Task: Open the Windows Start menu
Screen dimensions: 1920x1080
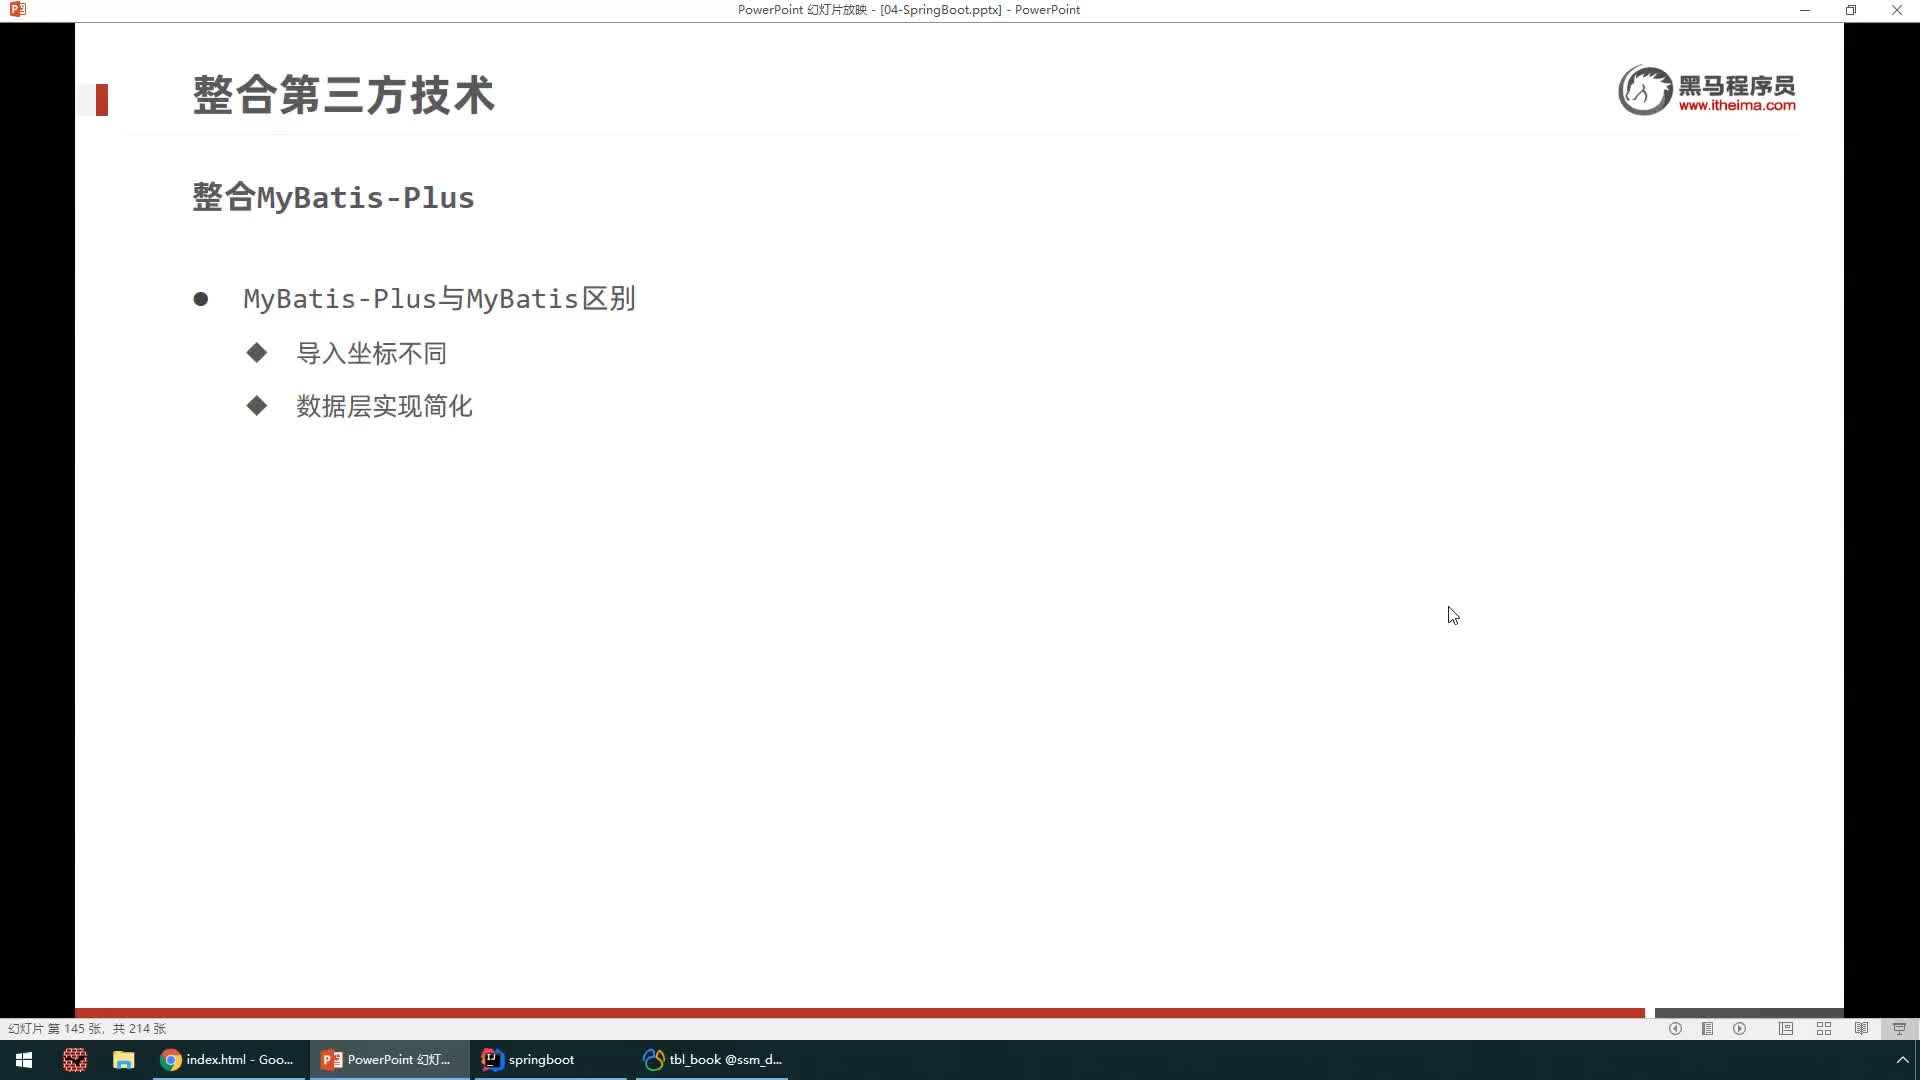Action: pos(24,1060)
